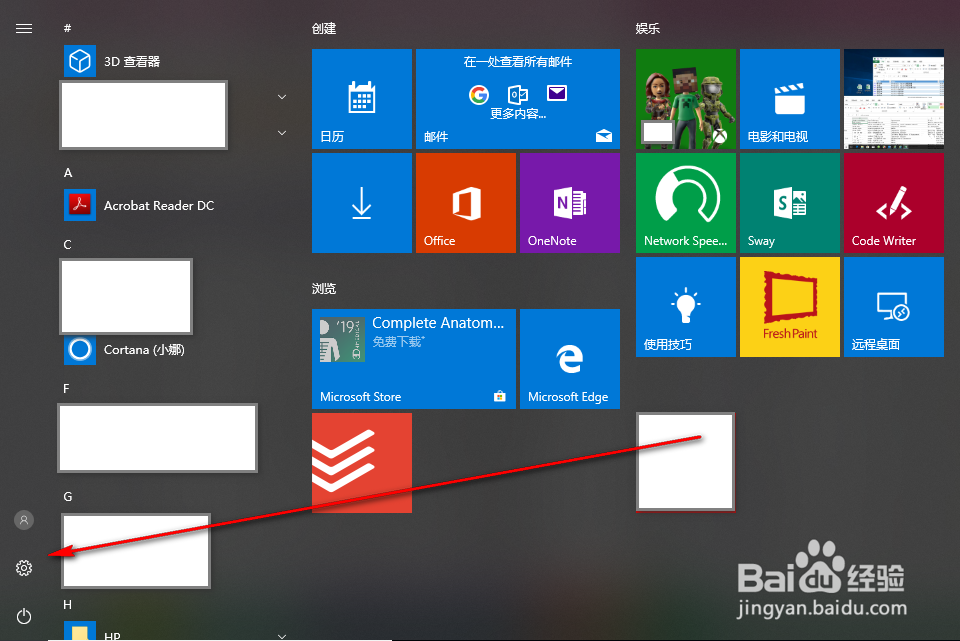960x641 pixels.
Task: Open the 使用技巧 tips tile
Action: coord(686,307)
